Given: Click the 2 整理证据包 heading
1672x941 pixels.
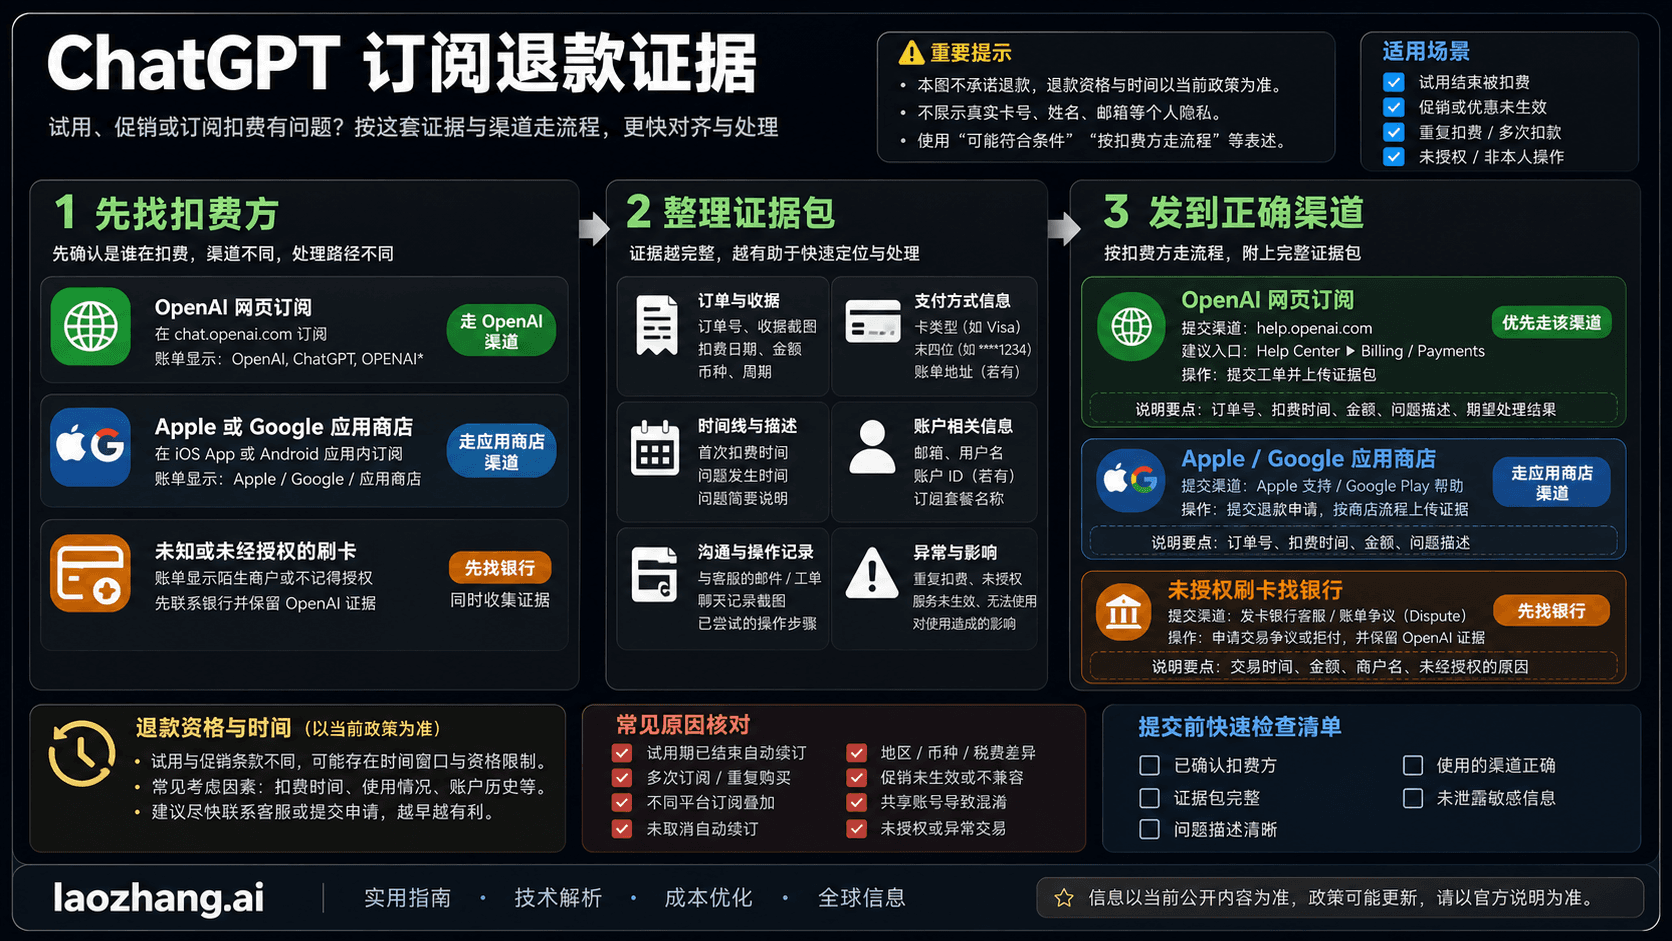Looking at the screenshot, I should coord(730,212).
